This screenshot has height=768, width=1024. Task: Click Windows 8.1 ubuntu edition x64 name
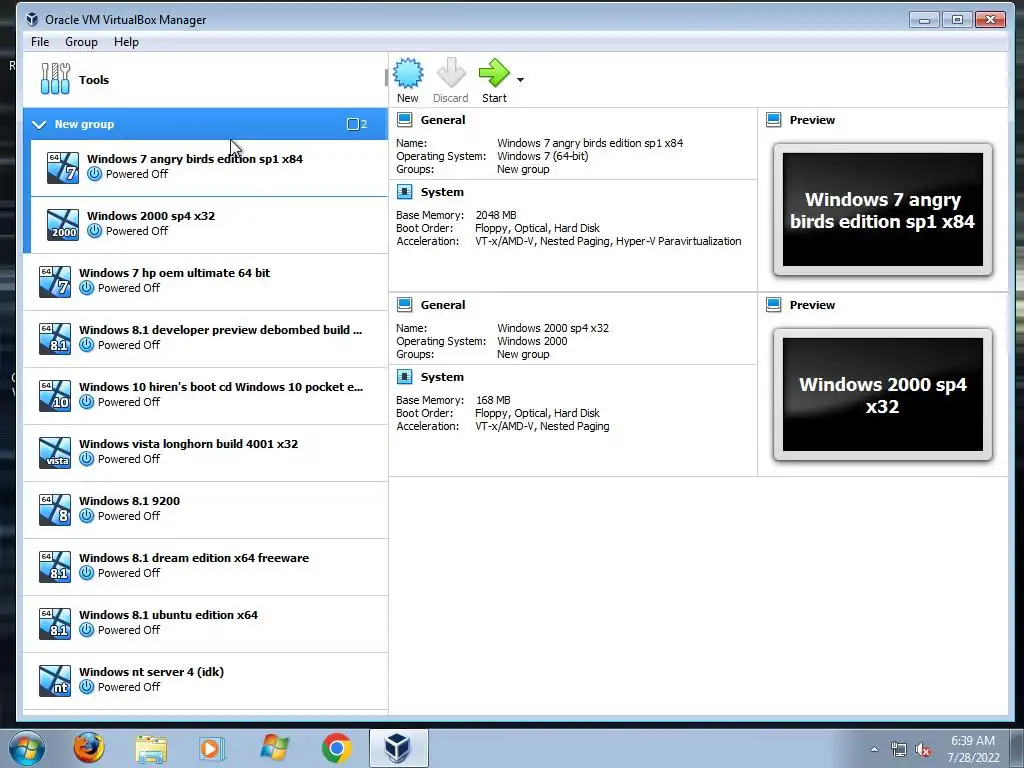pyautogui.click(x=168, y=615)
